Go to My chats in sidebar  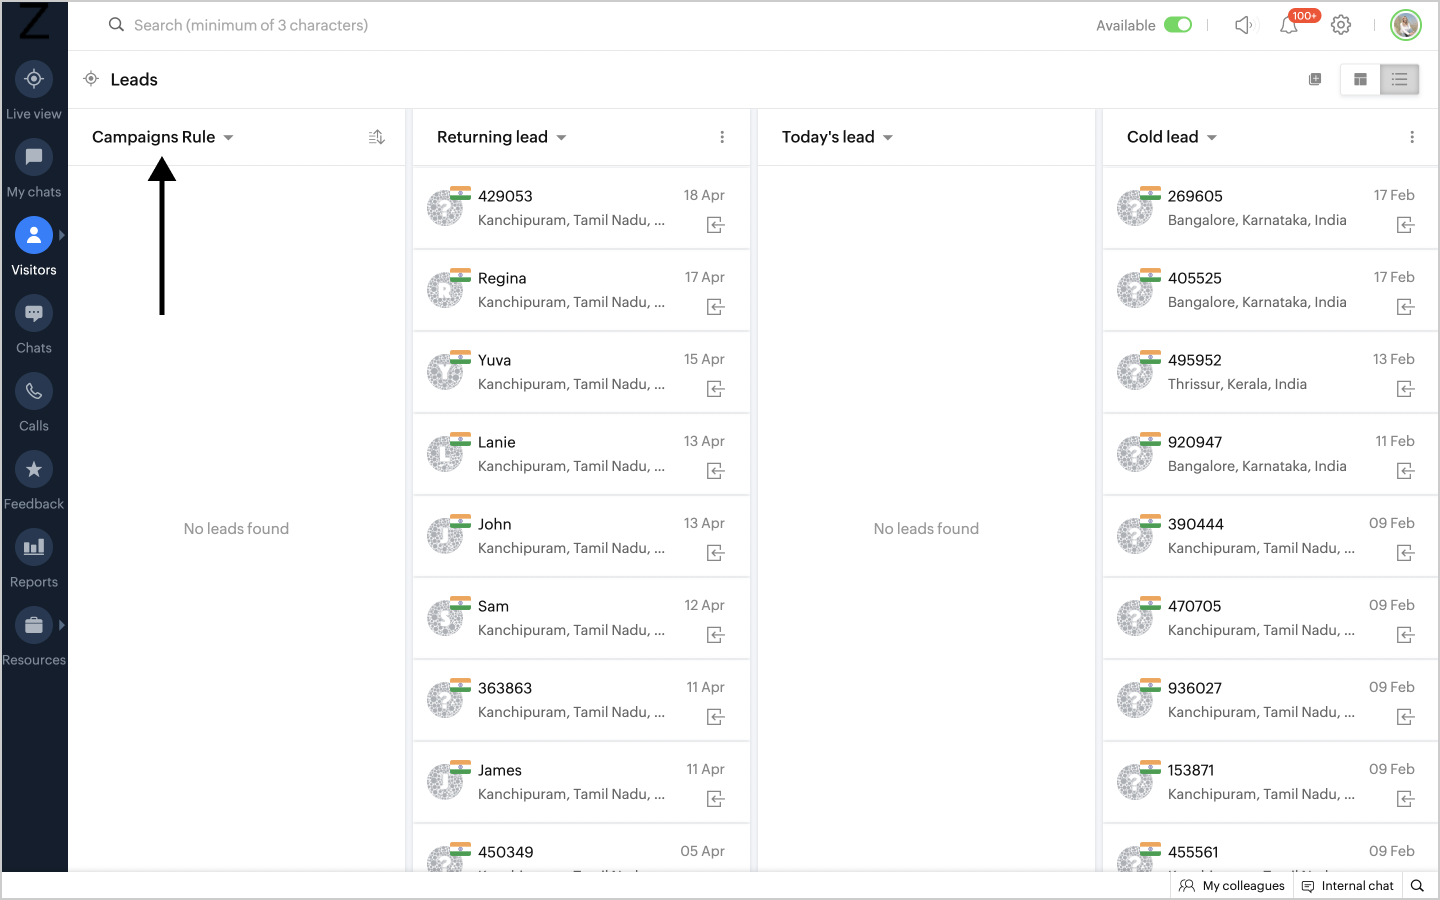point(34,157)
